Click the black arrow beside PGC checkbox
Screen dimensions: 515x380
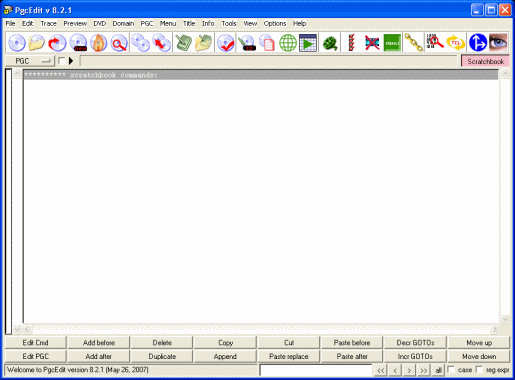coord(71,61)
